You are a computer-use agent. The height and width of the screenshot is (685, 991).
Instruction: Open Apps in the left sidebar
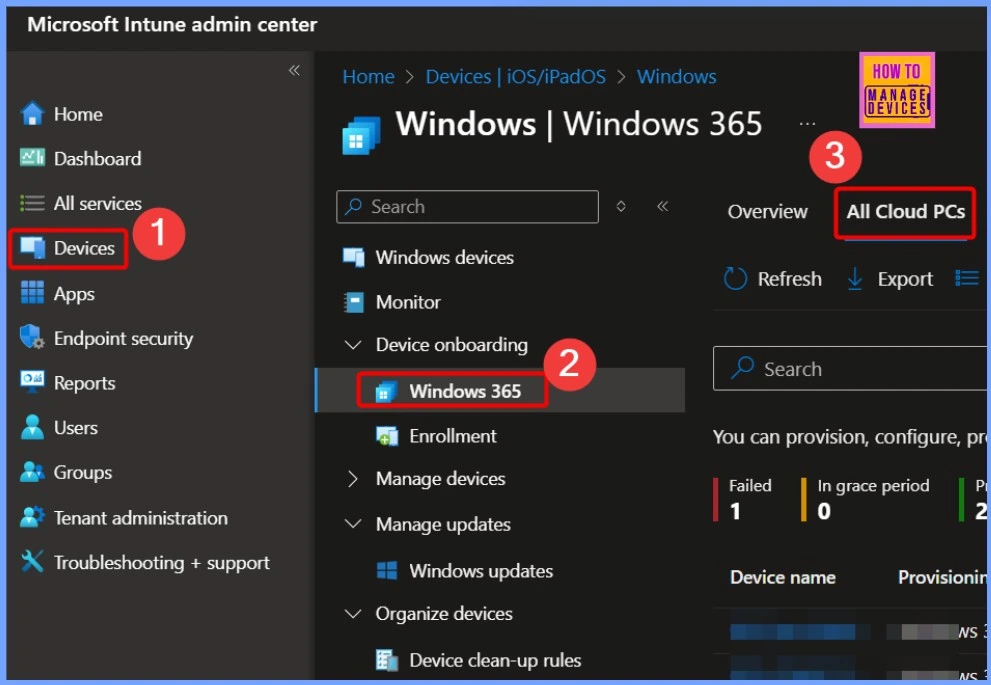coord(74,294)
